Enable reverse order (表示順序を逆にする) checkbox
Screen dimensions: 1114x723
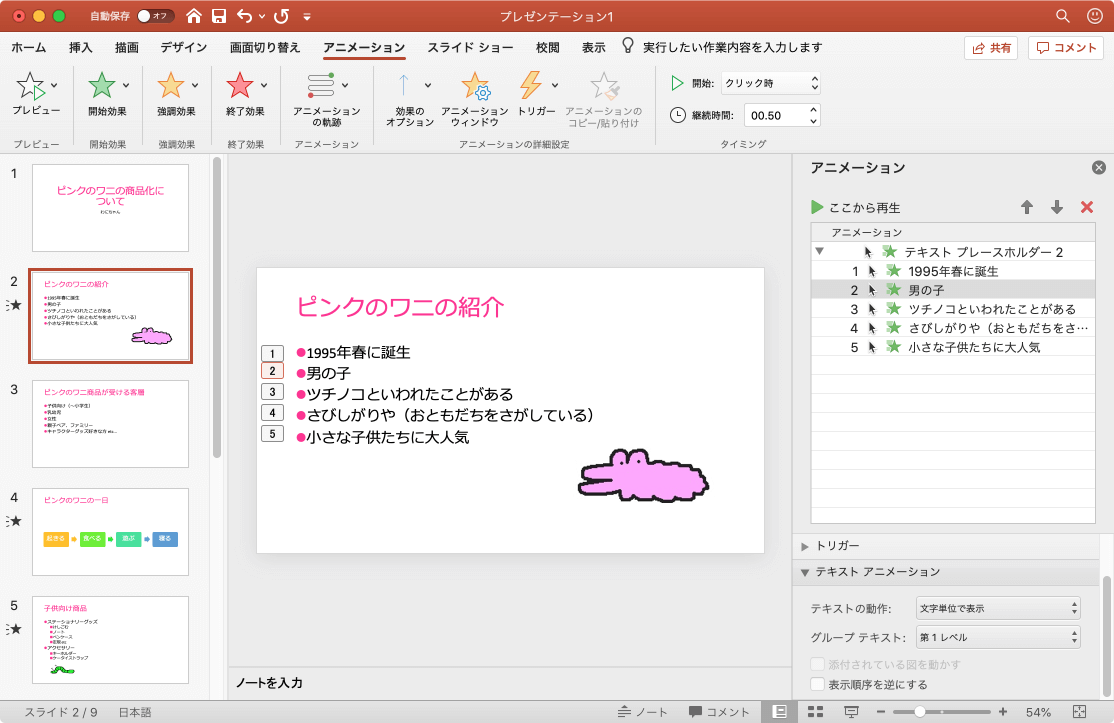point(818,685)
